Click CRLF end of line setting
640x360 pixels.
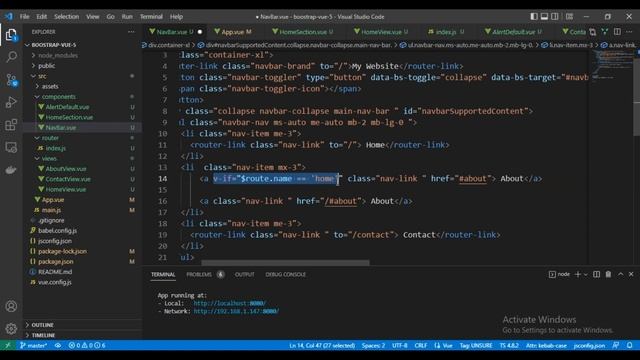coord(421,345)
